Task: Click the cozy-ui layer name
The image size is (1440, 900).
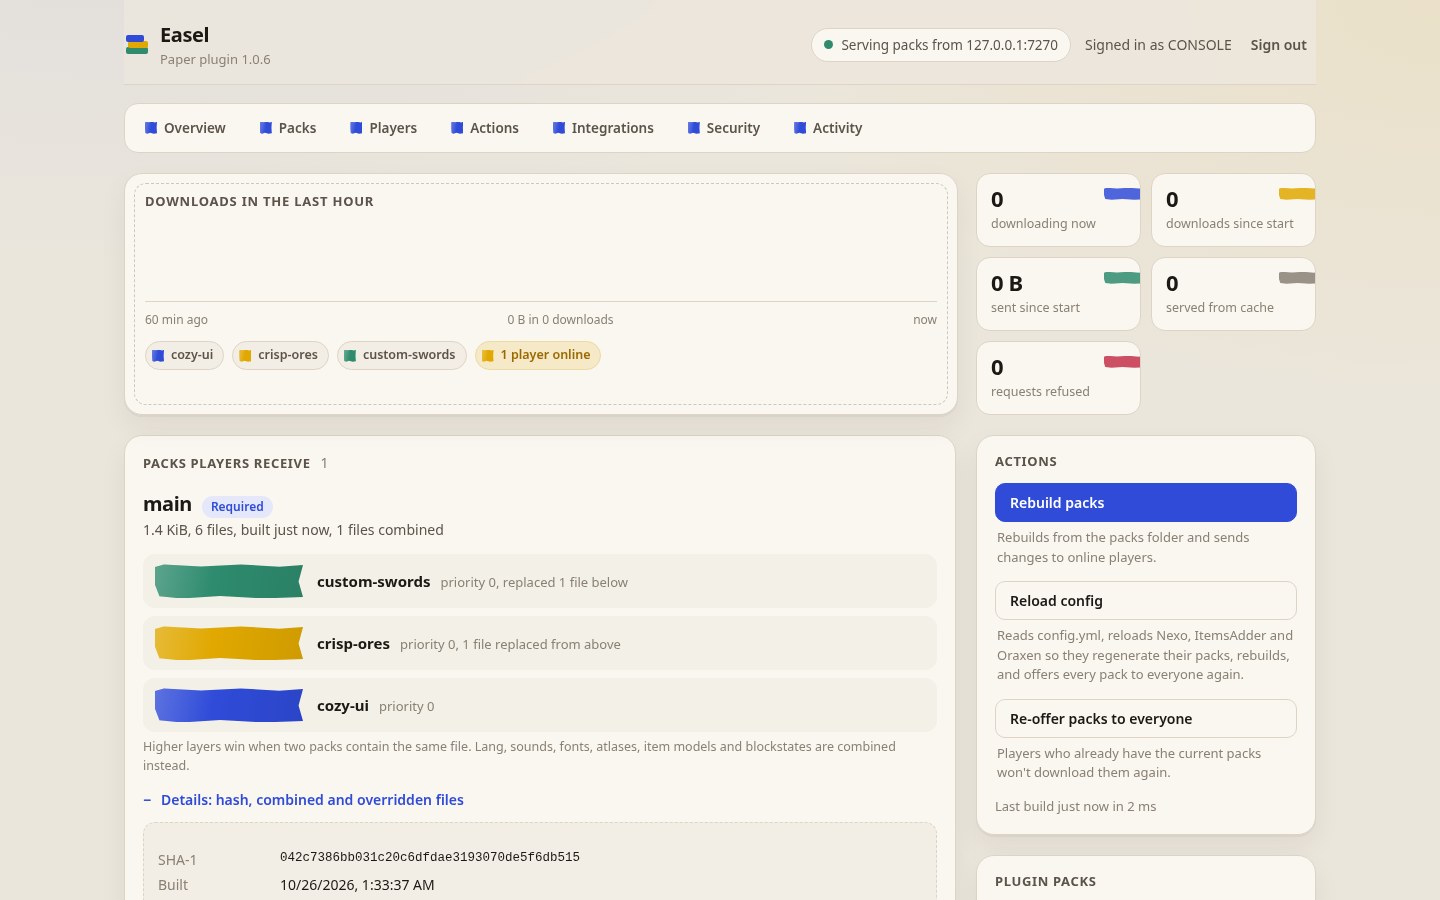Action: pos(343,706)
